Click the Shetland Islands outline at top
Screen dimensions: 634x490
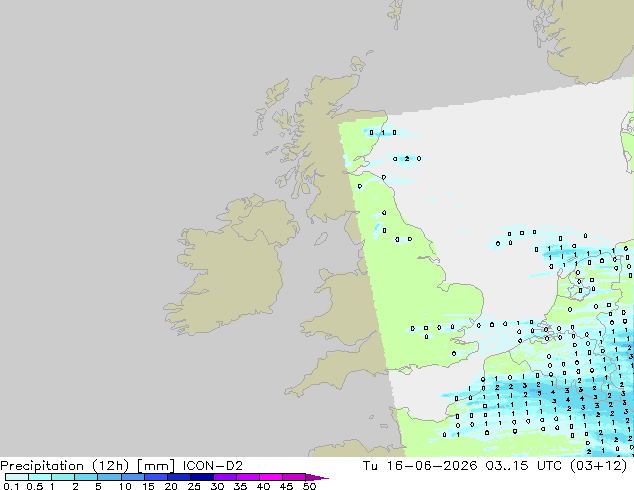coord(395,14)
